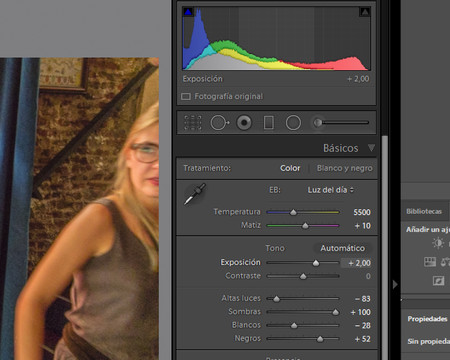This screenshot has height=360, width=450.
Task: Adjust the Exposición slider
Action: click(315, 263)
